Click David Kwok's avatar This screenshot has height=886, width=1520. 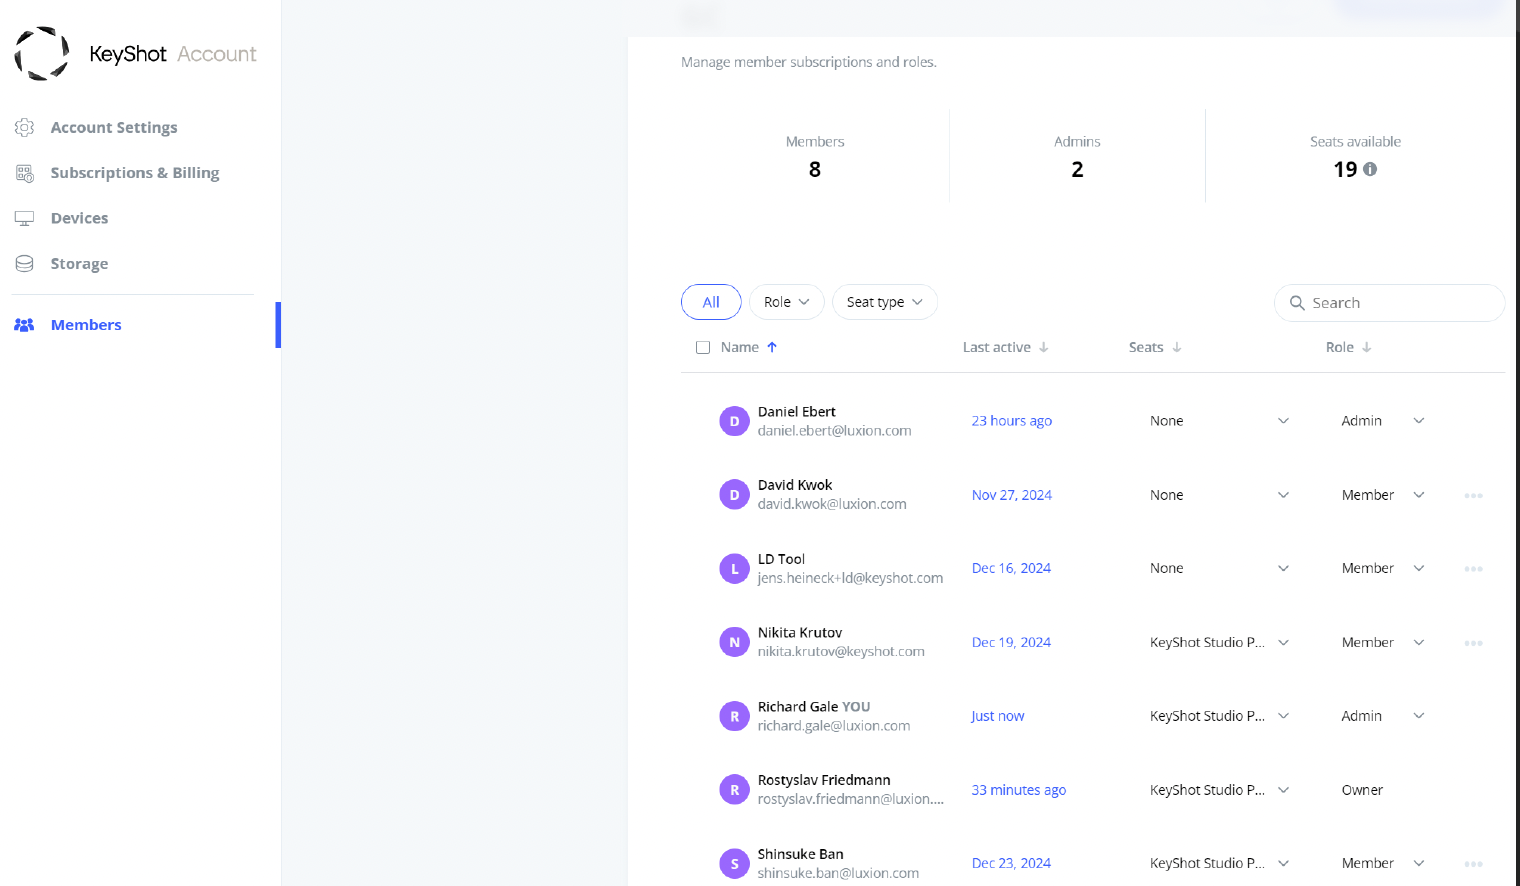(x=735, y=495)
